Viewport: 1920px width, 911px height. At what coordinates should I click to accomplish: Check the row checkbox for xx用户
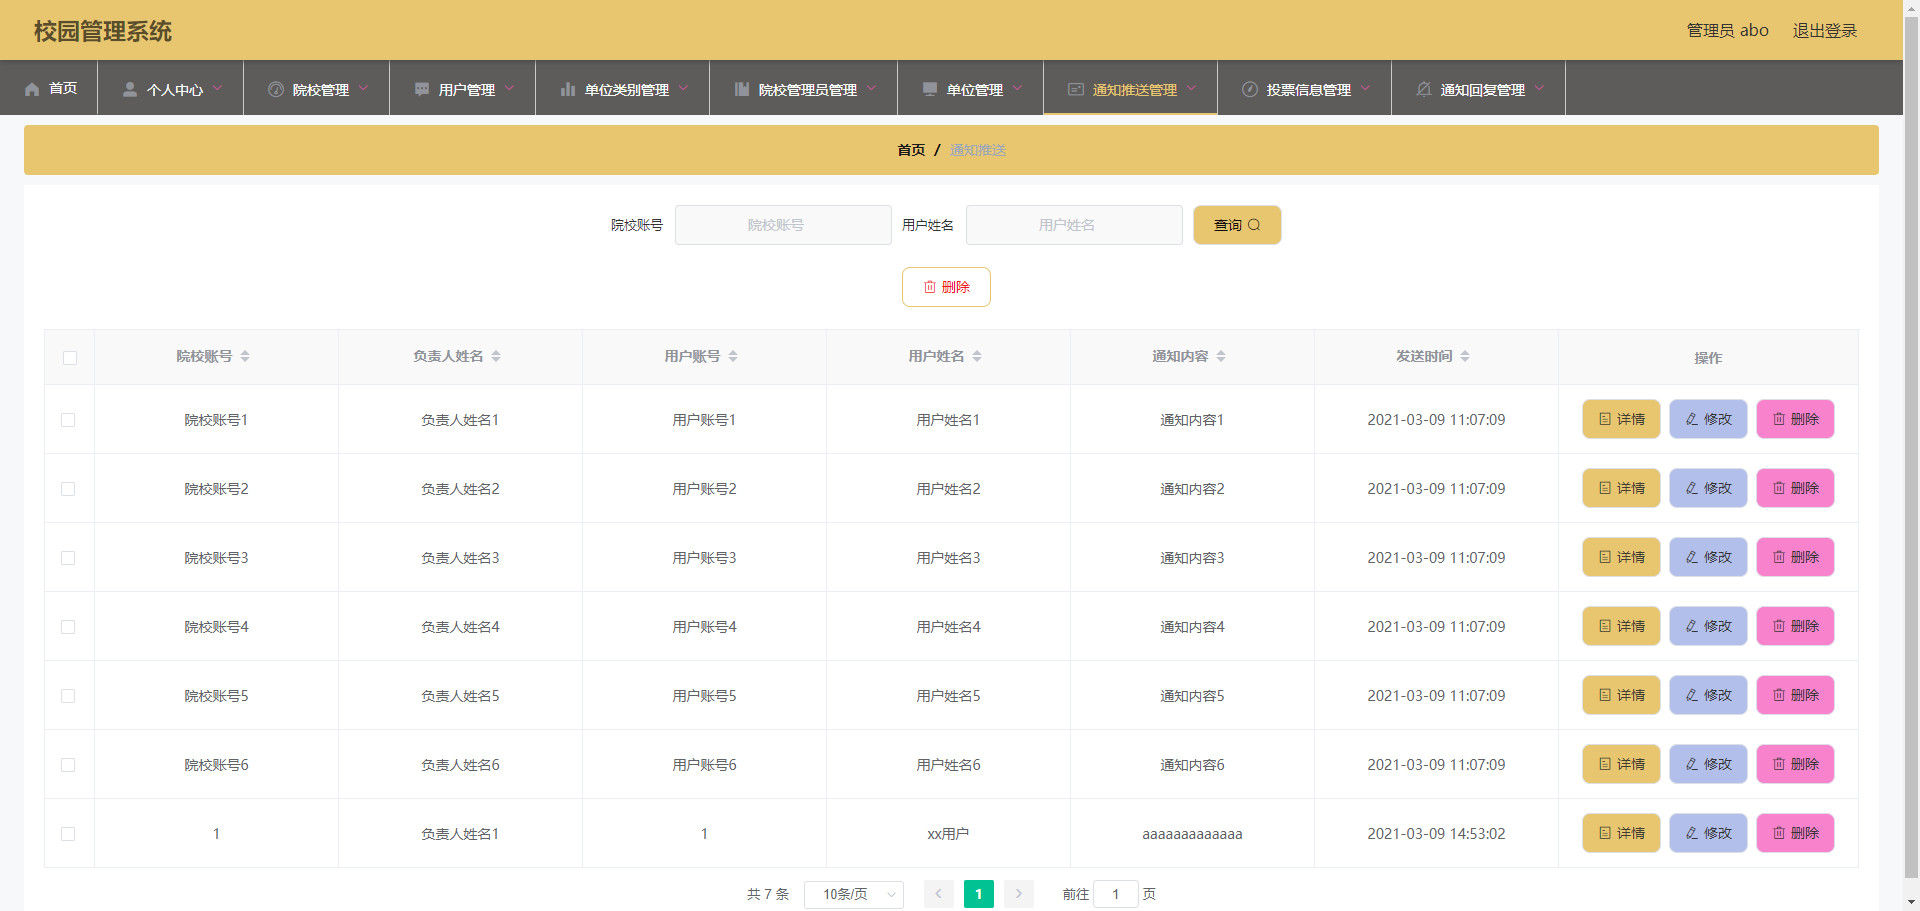click(68, 834)
